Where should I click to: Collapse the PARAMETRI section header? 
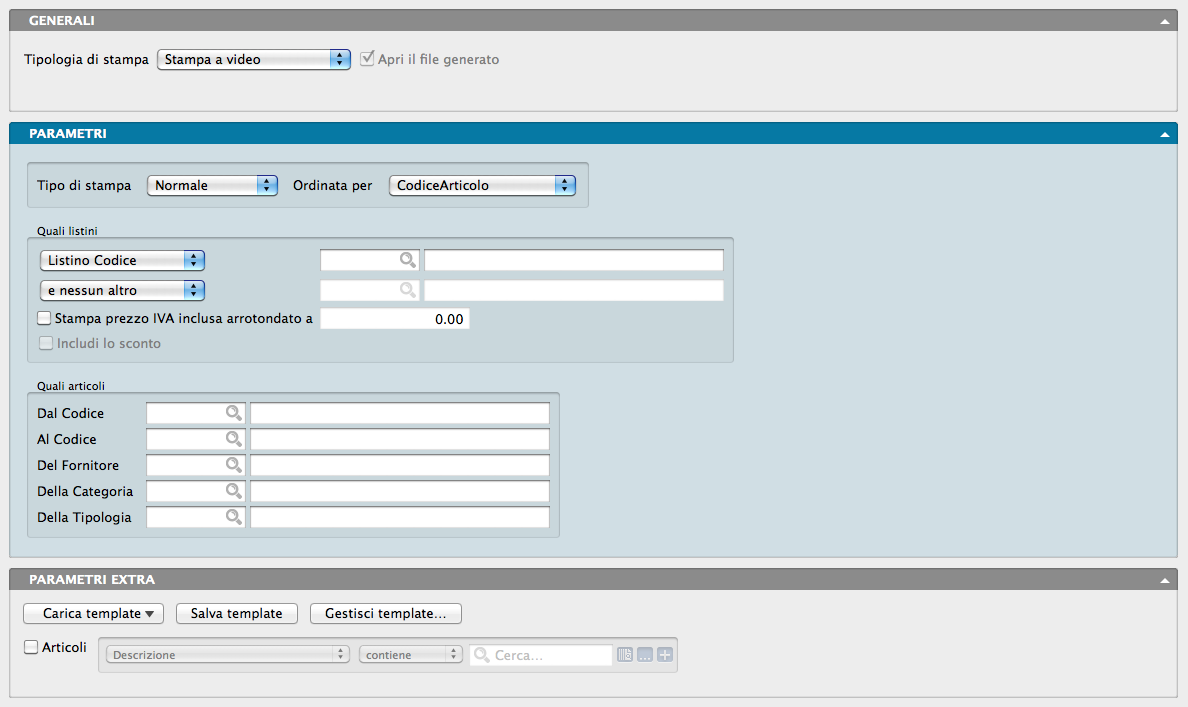coord(1164,133)
